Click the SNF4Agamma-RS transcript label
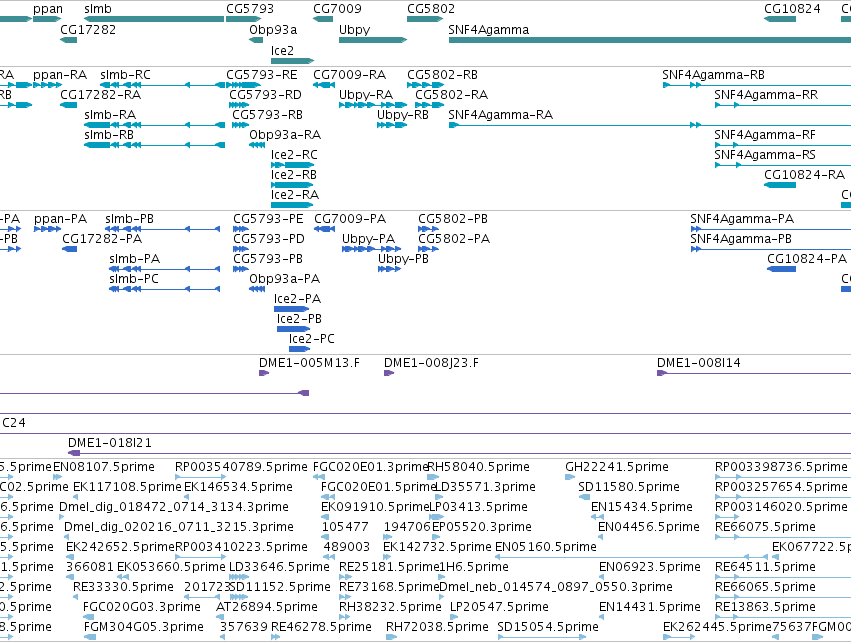Viewport: 851px width, 642px height. tap(765, 155)
